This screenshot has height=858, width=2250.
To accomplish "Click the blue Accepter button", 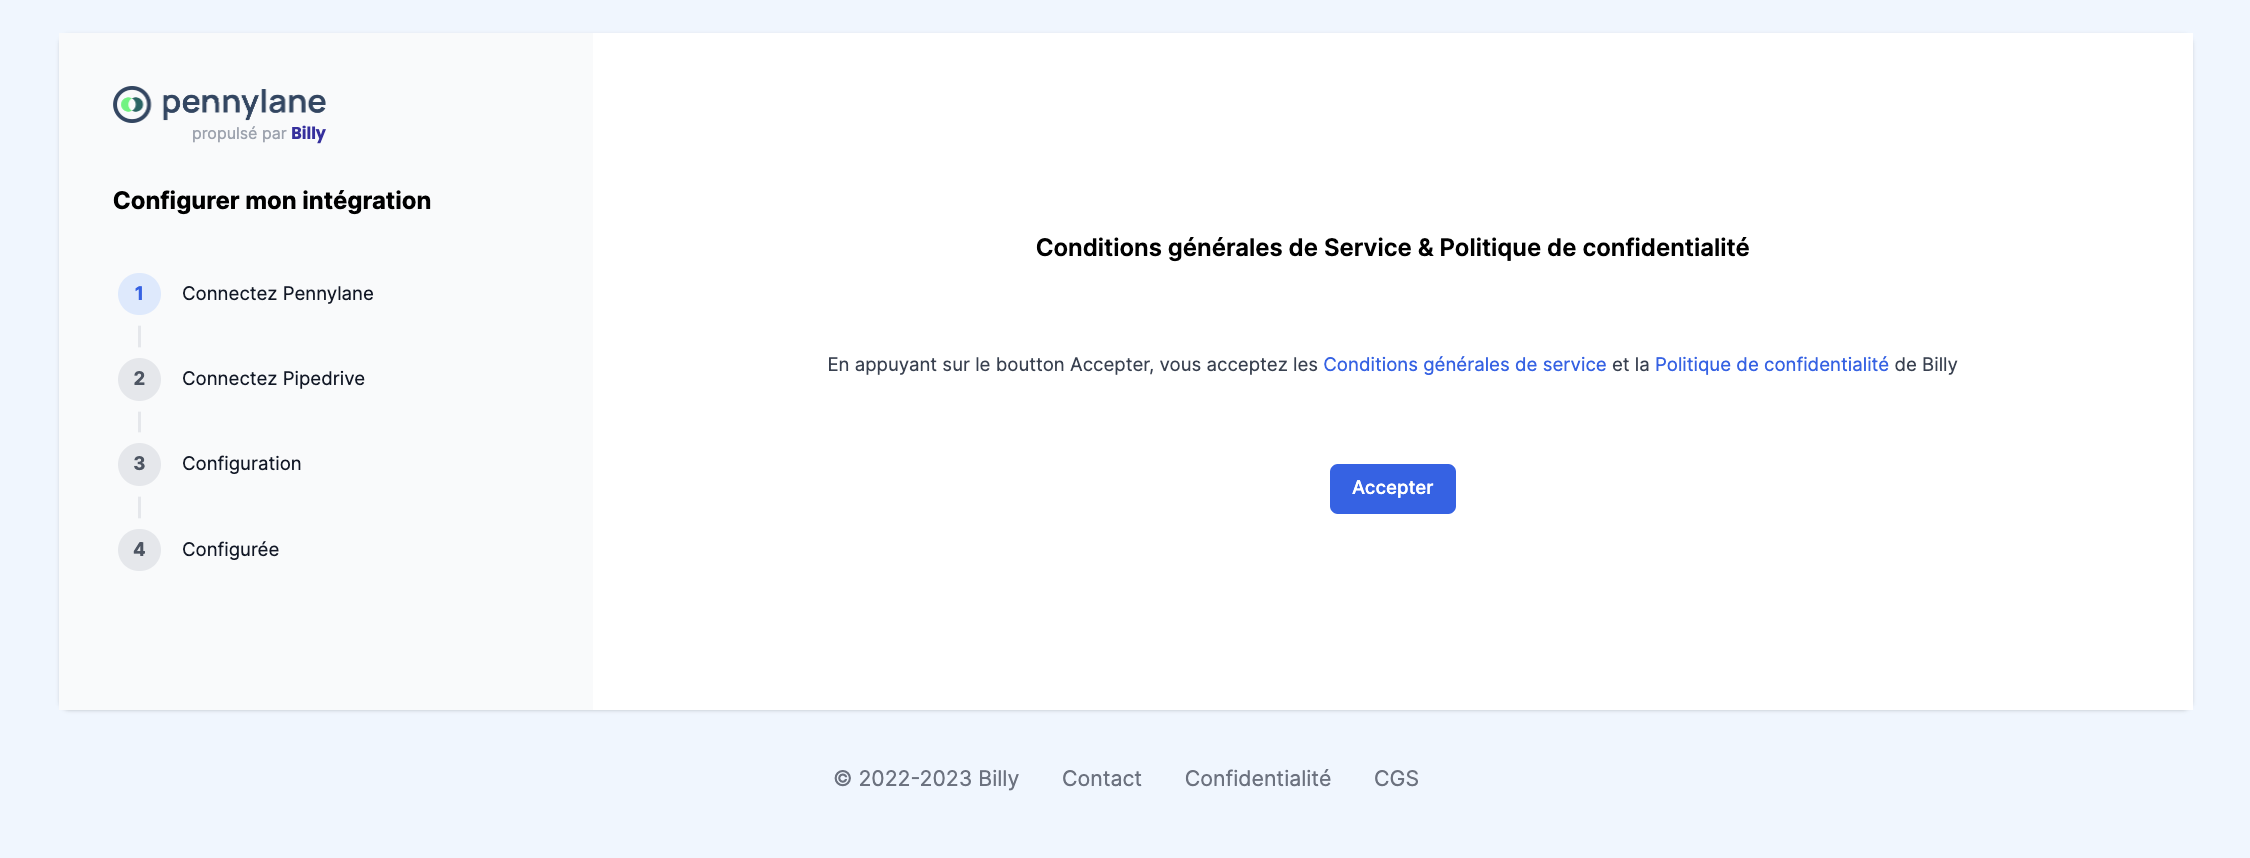I will pyautogui.click(x=1392, y=489).
